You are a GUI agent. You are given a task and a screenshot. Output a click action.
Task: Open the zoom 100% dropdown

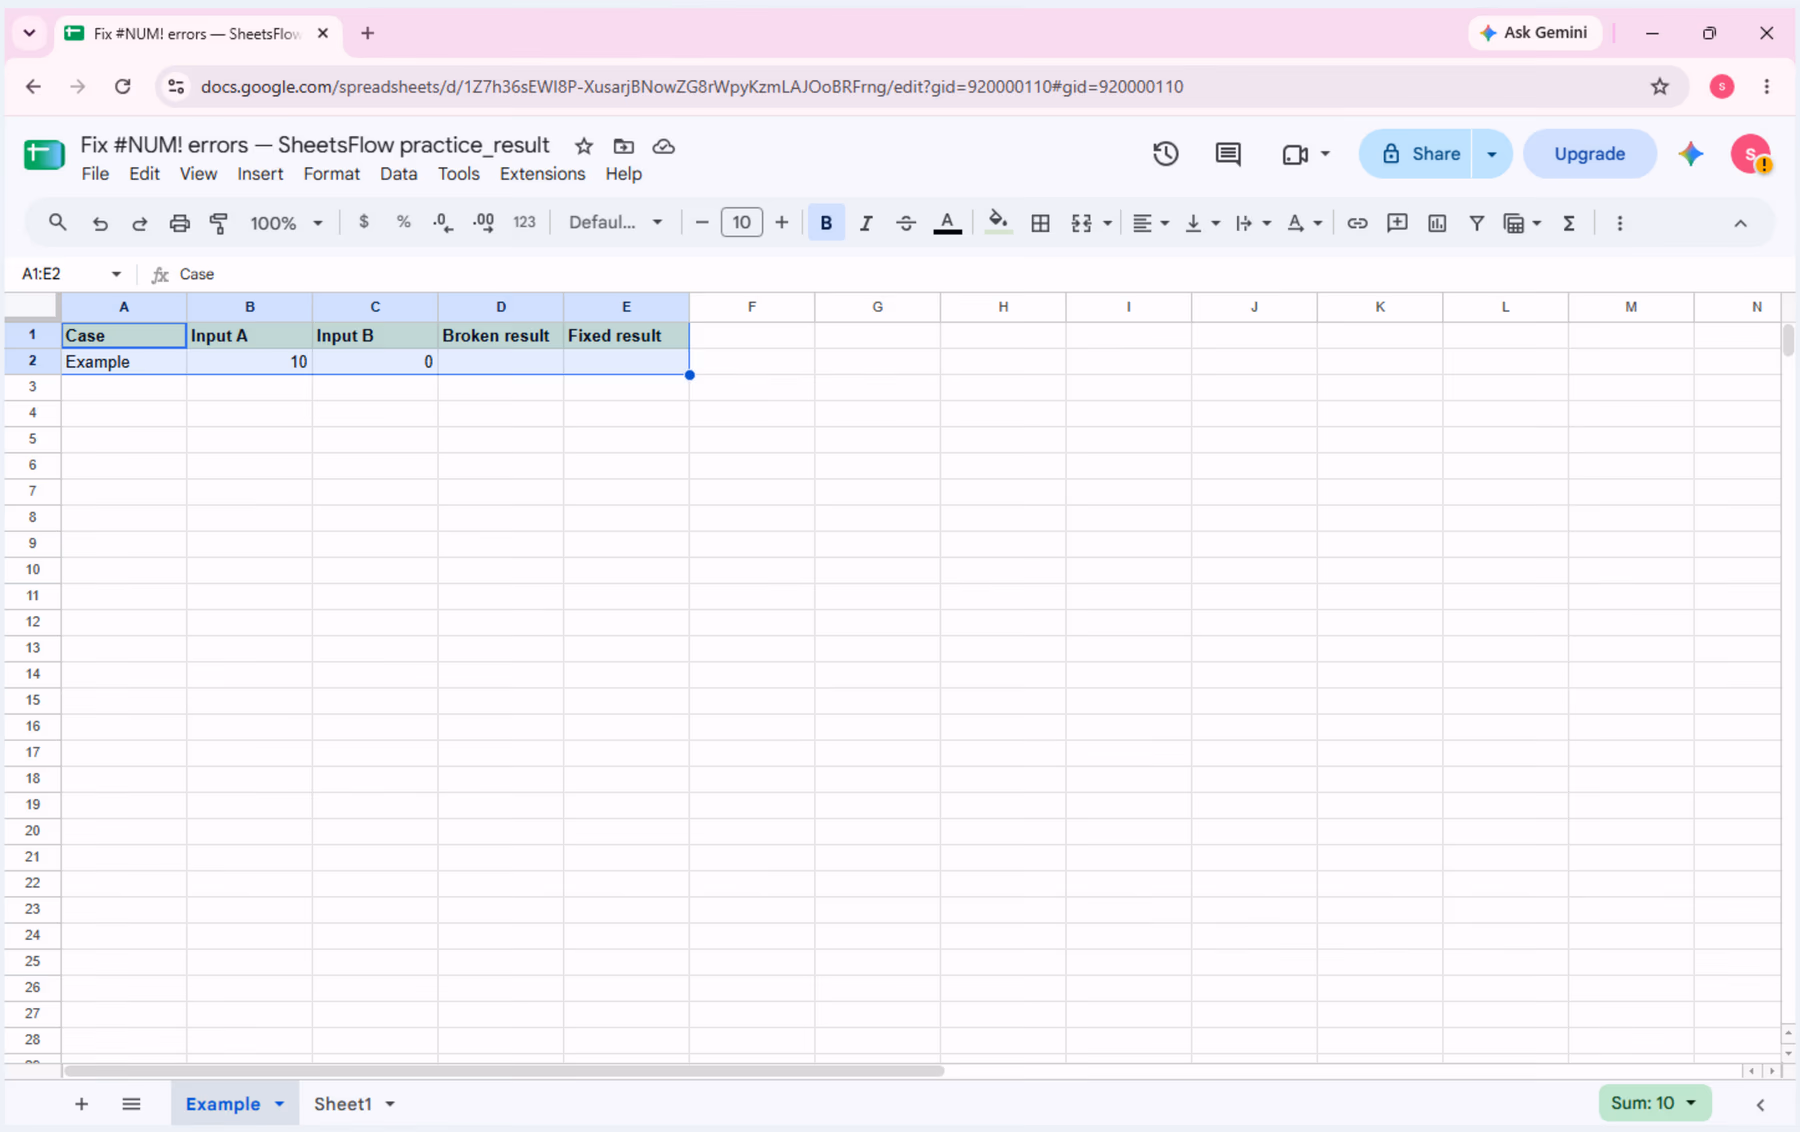point(286,223)
